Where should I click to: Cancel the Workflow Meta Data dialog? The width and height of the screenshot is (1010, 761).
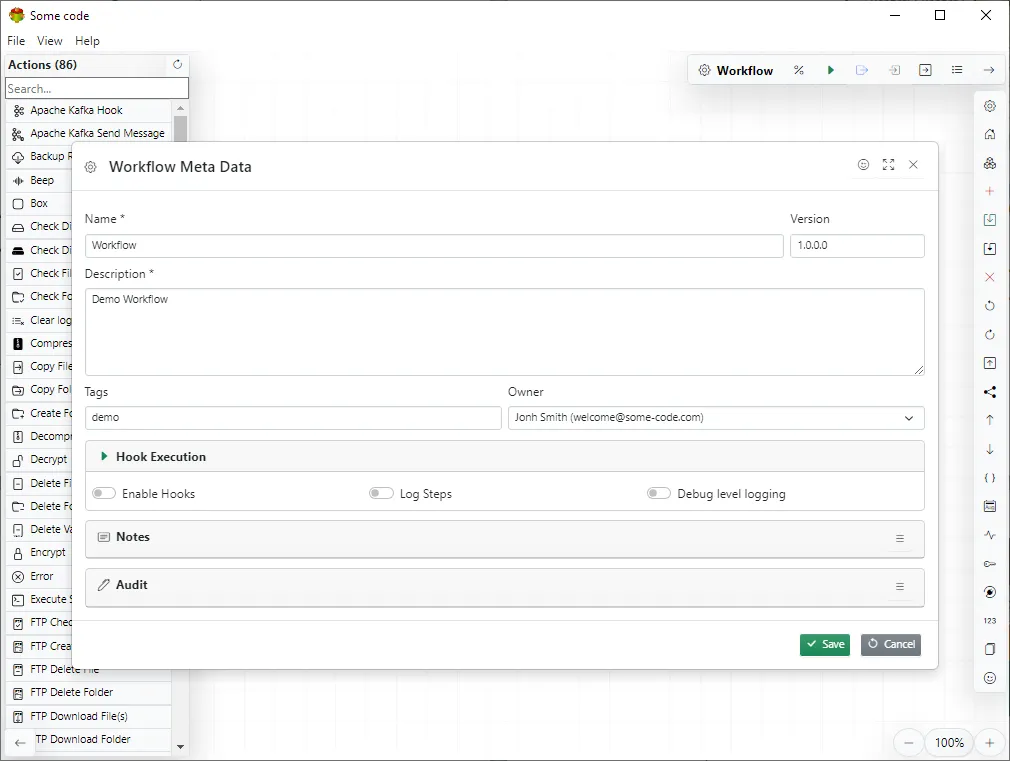[x=890, y=644]
